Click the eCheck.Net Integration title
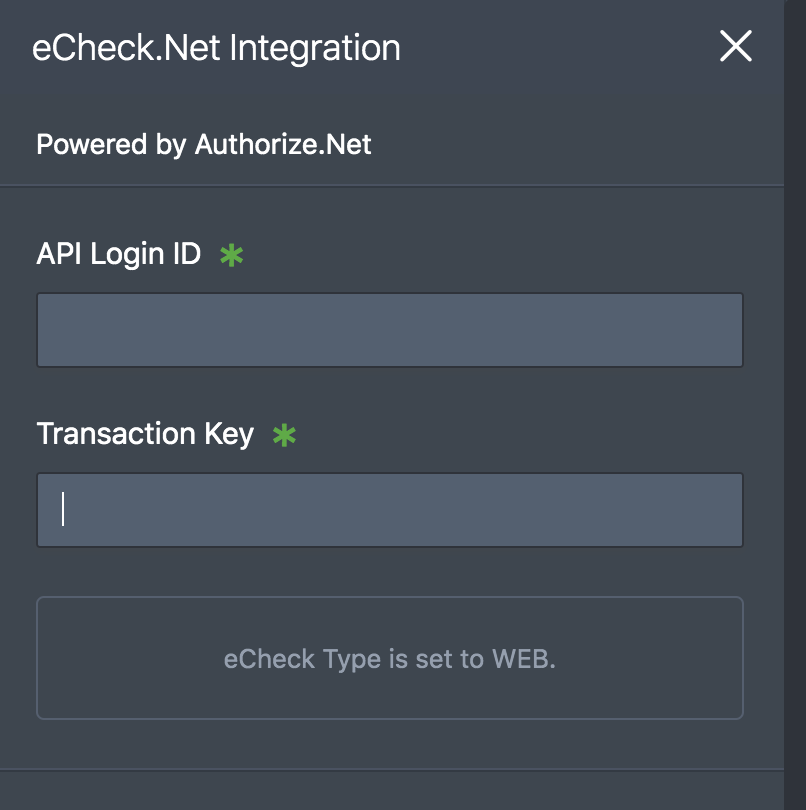Image resolution: width=806 pixels, height=810 pixels. coord(216,48)
